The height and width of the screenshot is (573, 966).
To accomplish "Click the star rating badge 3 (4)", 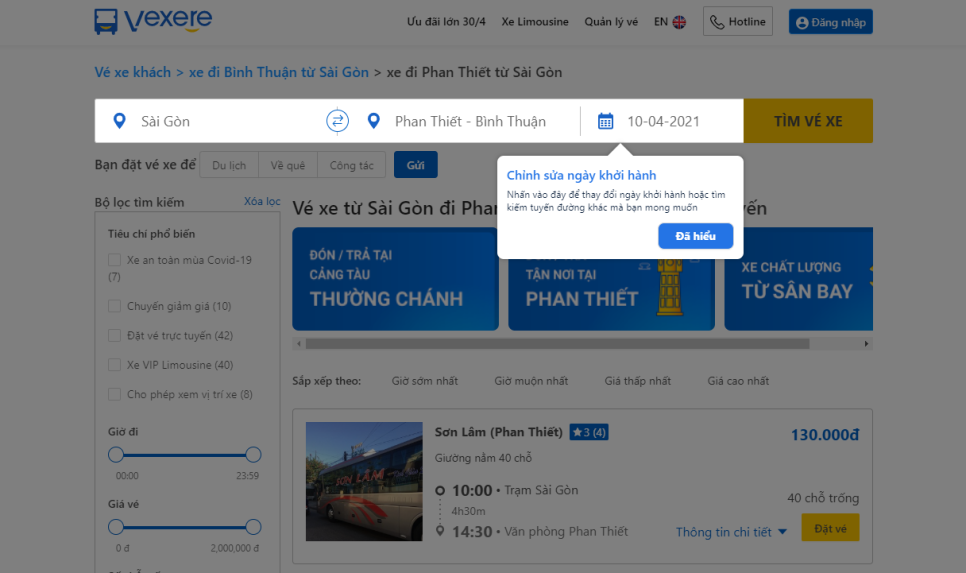I will tap(589, 432).
